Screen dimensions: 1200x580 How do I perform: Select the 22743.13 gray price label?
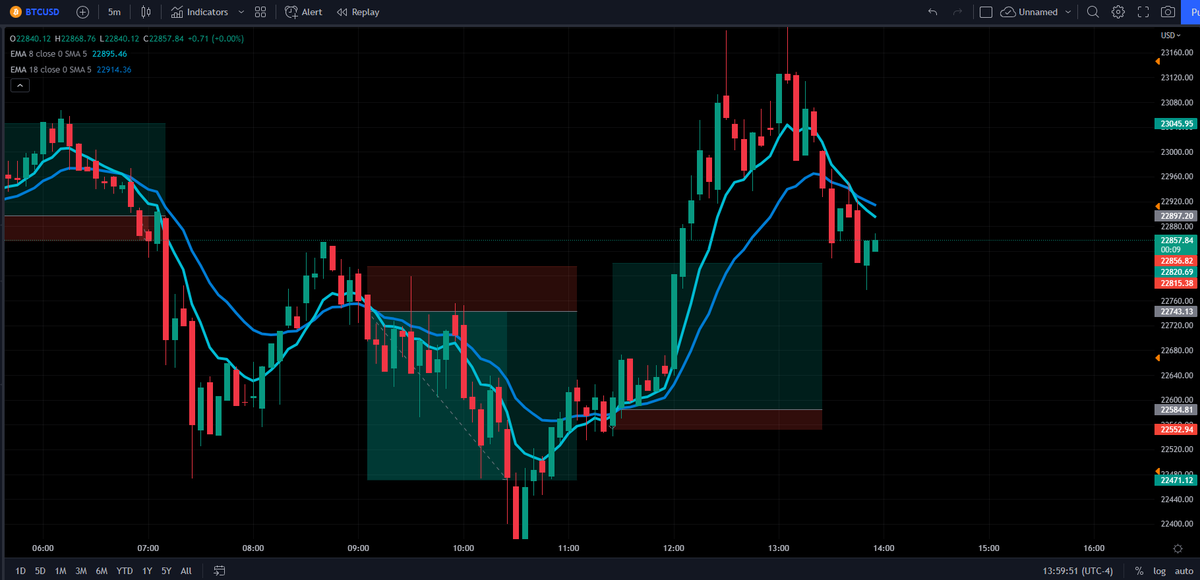click(x=1176, y=311)
